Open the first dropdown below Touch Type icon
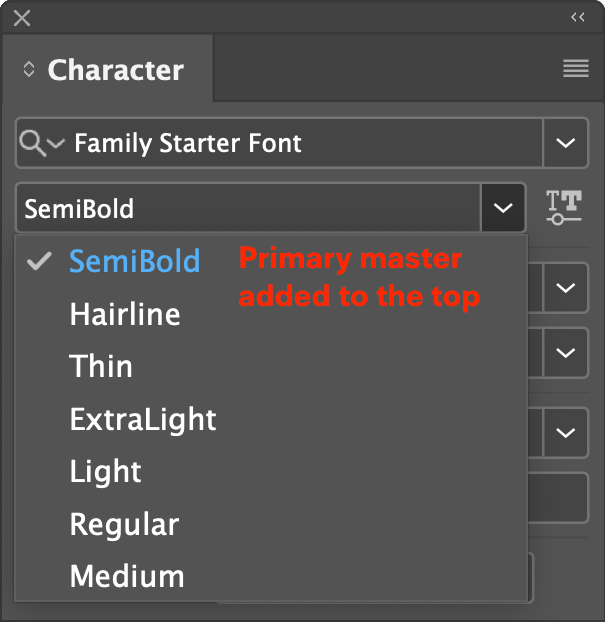 (x=565, y=288)
